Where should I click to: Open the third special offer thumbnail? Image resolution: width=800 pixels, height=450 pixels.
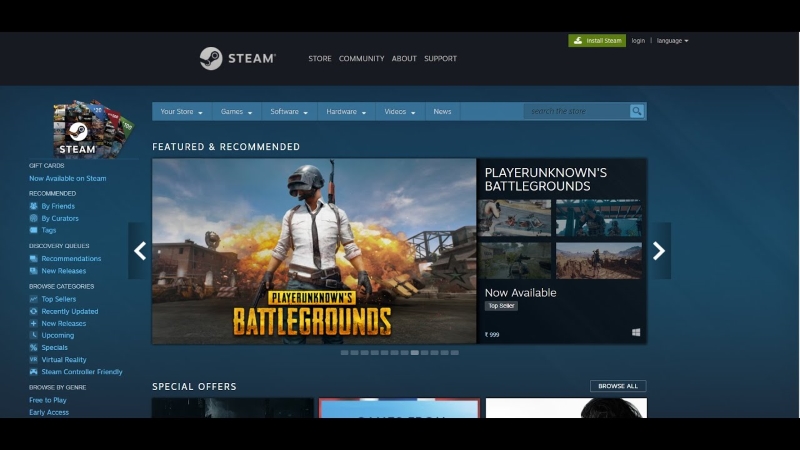[566, 408]
